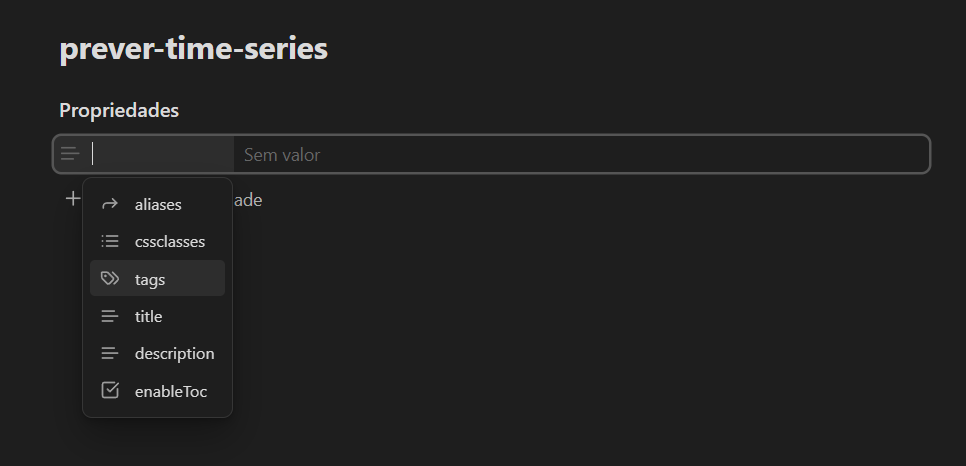Click the "Sem valor" value field
Screen dimensions: 966x466
[x=580, y=155]
